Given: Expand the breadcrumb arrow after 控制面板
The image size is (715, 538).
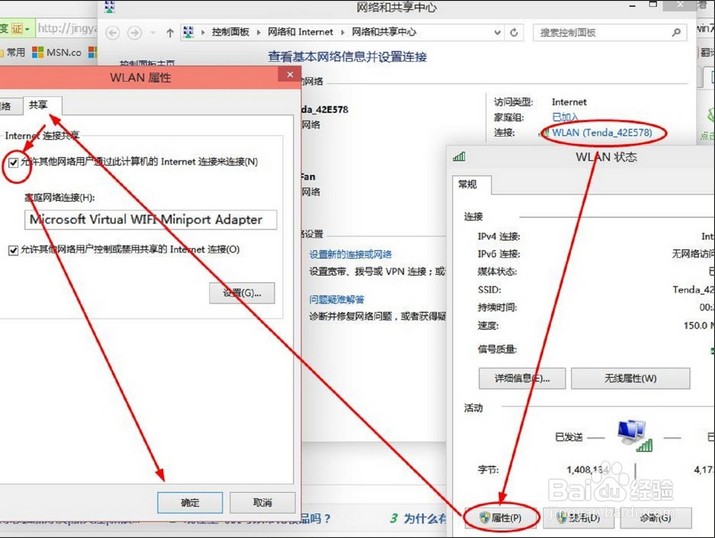Looking at the screenshot, I should [259, 32].
